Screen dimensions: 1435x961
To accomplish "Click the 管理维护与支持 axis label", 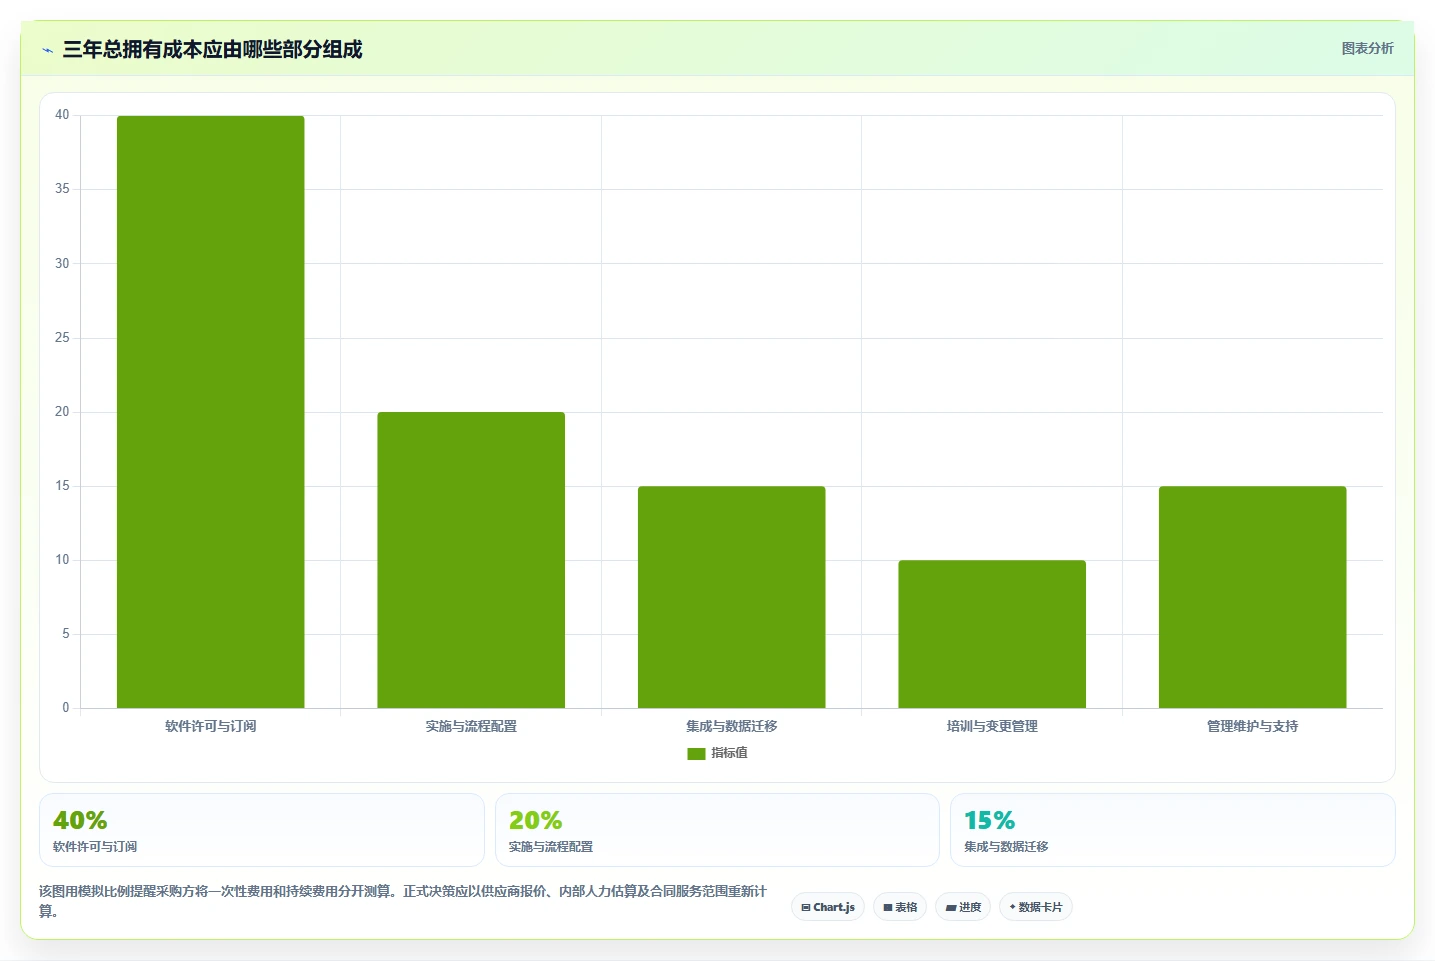I will pyautogui.click(x=1253, y=726).
